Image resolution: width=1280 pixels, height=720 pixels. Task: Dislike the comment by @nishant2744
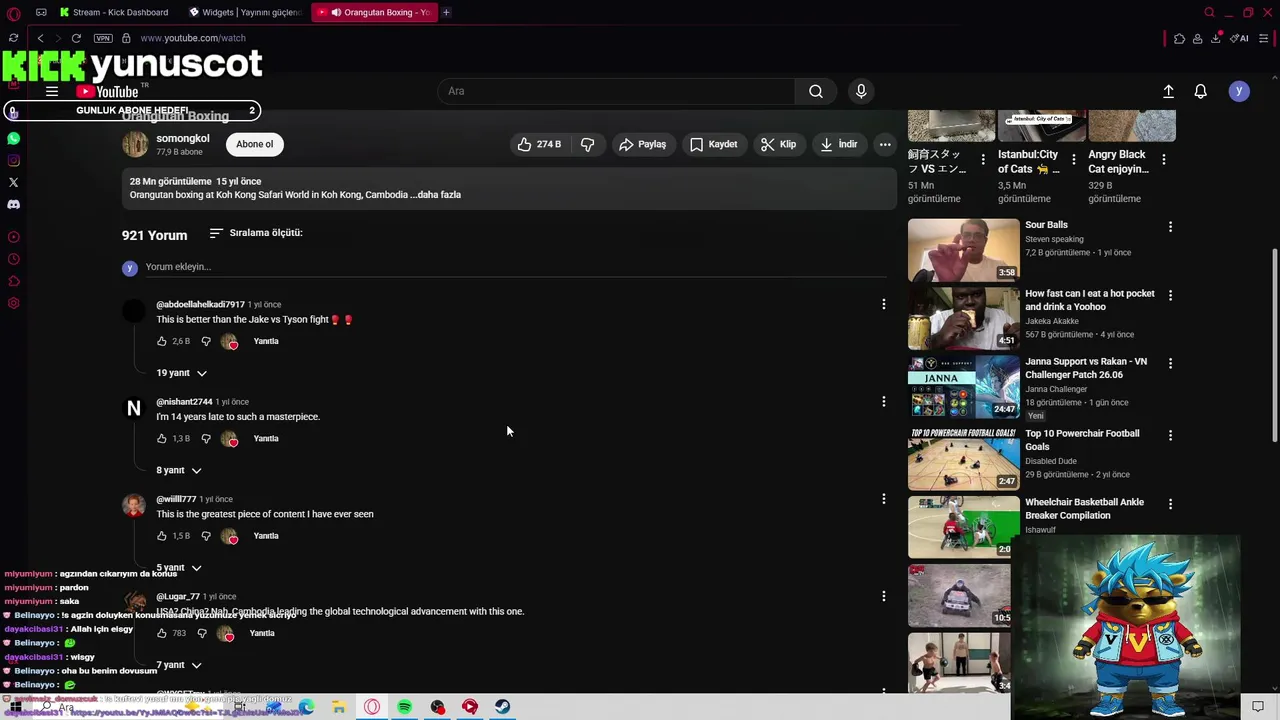[206, 438]
